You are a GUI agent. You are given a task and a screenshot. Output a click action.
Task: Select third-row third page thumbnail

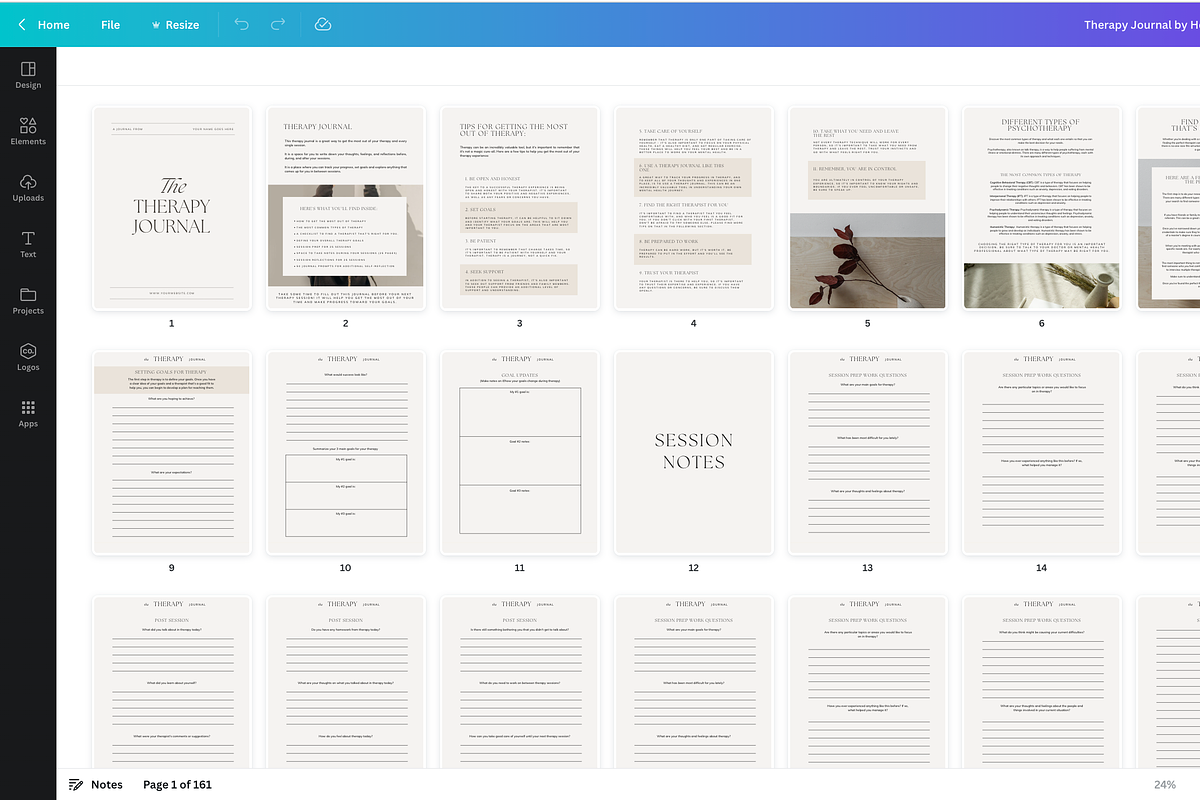pos(519,682)
